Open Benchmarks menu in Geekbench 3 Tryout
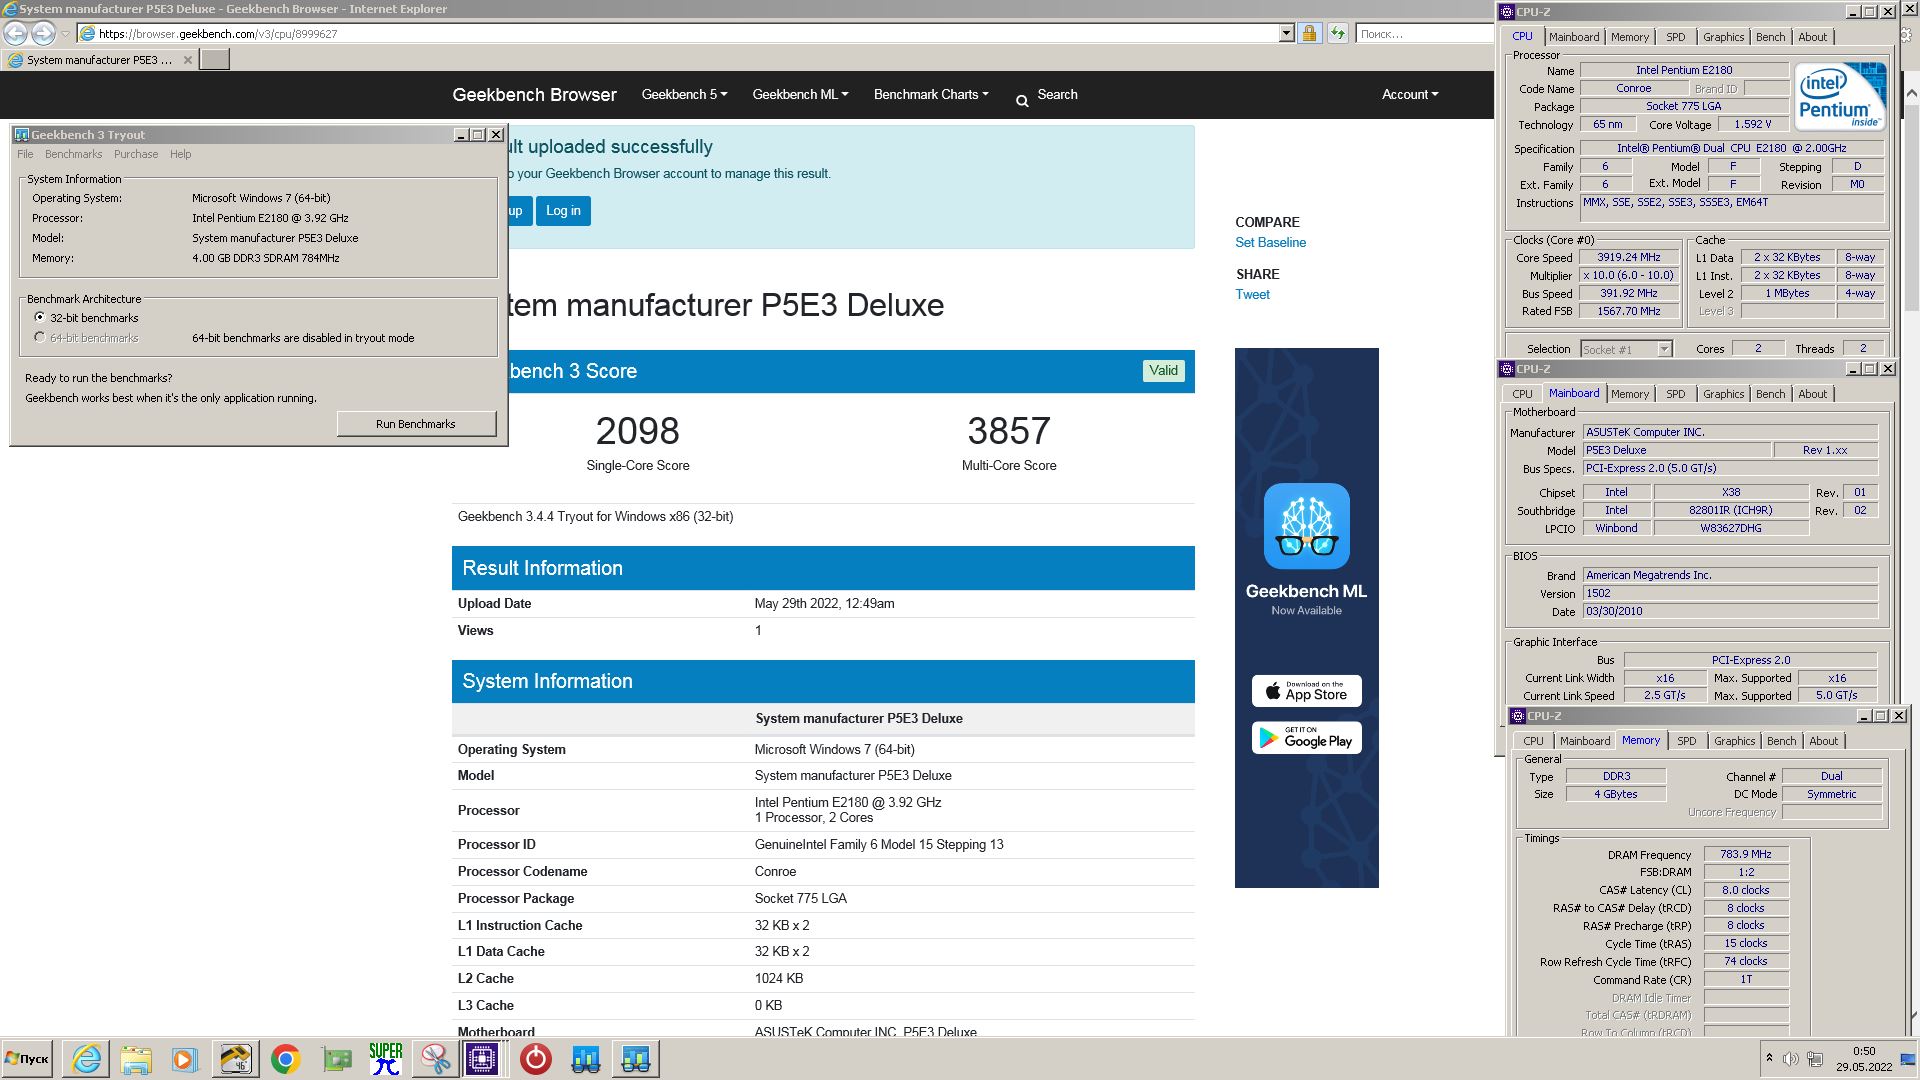Viewport: 1920px width, 1080px height. point(73,154)
